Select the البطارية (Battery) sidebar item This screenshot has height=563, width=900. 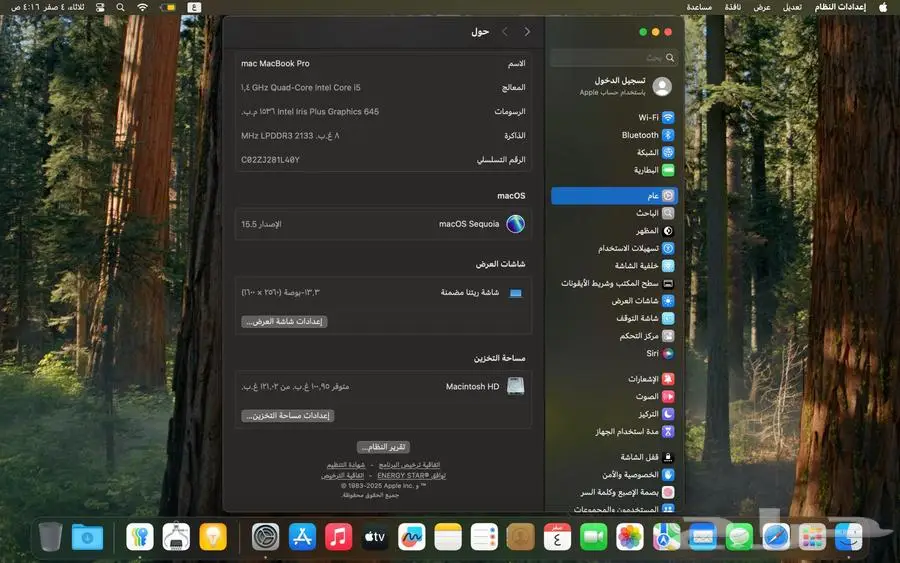tap(614, 170)
